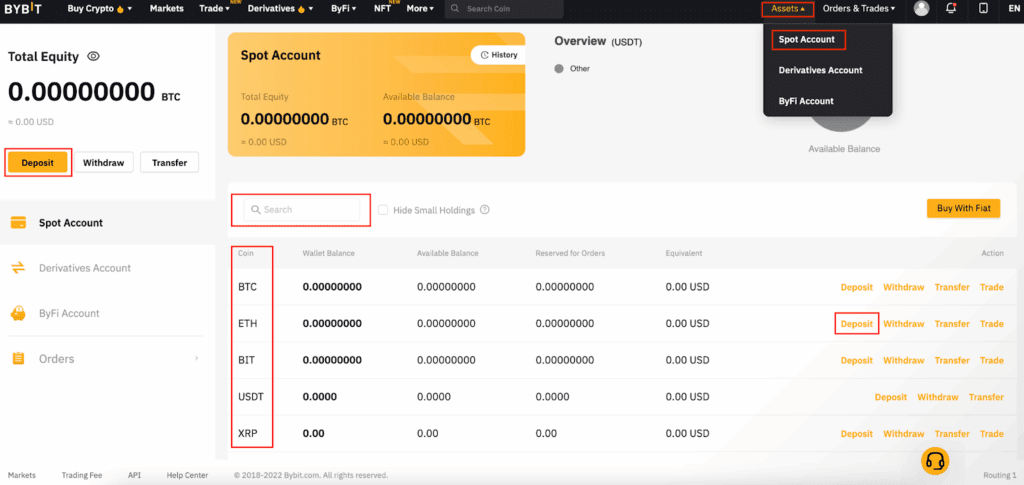Open the Orders & Trades dropdown
This screenshot has height=485, width=1024.
click(x=858, y=9)
